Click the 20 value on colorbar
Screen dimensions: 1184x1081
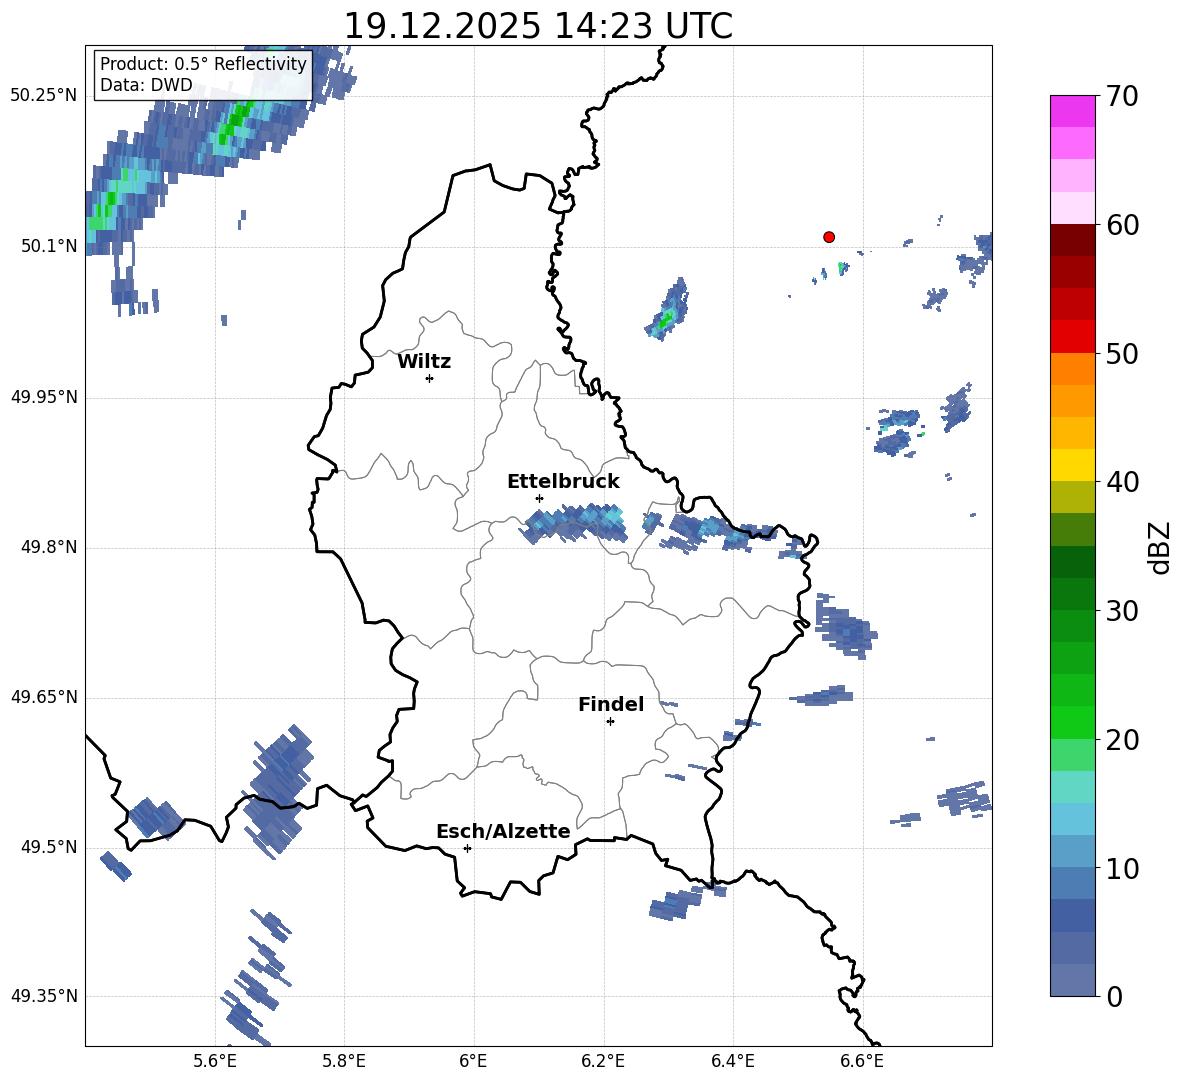coord(1122,740)
